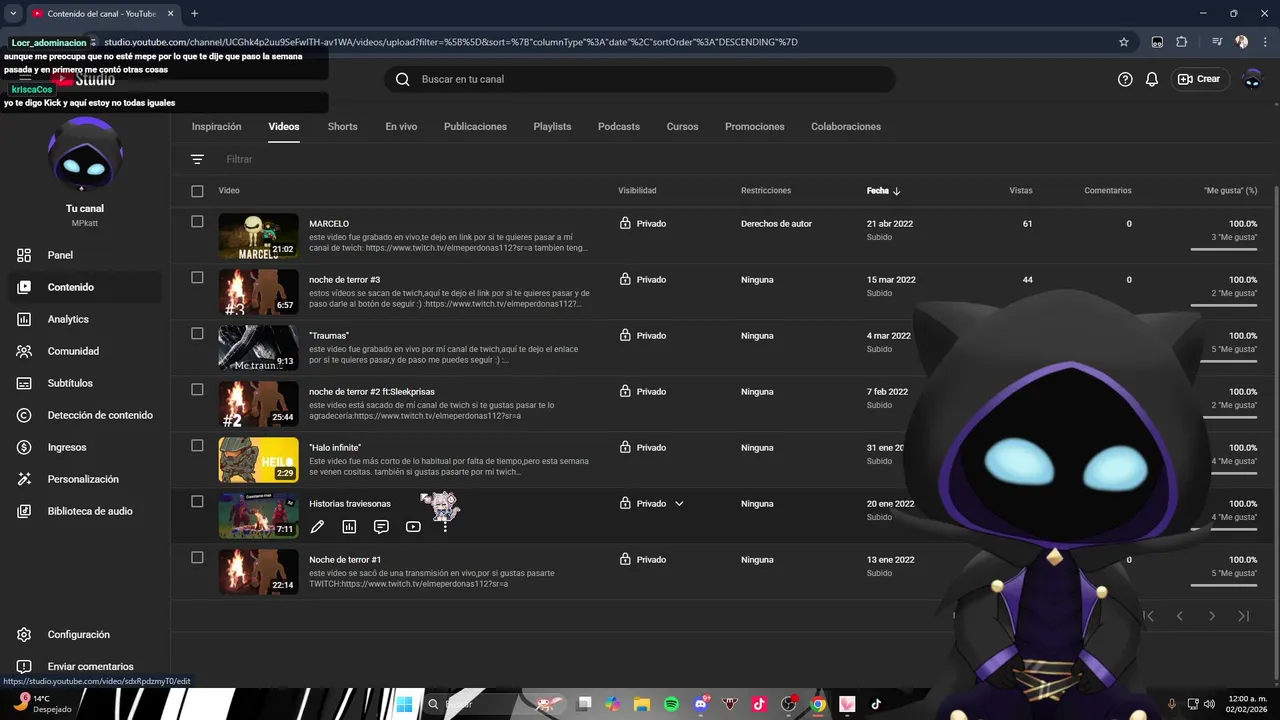
Task: Open comments icon for Historias traviesonas
Action: coord(381,526)
